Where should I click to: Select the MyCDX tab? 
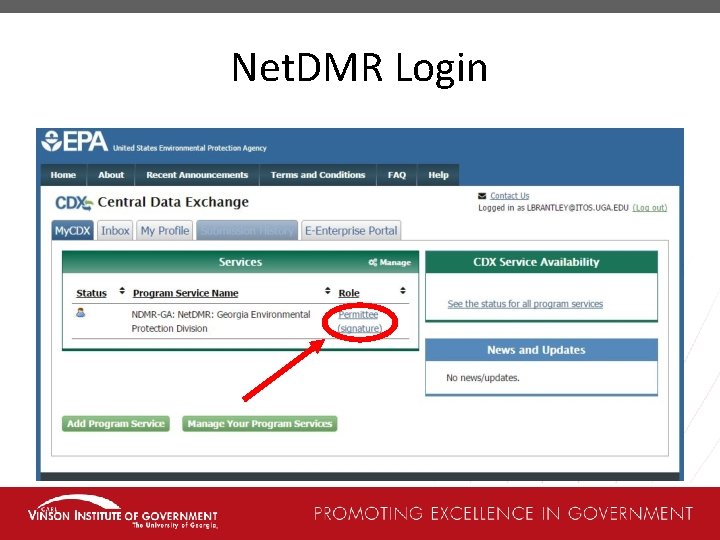coord(73,231)
